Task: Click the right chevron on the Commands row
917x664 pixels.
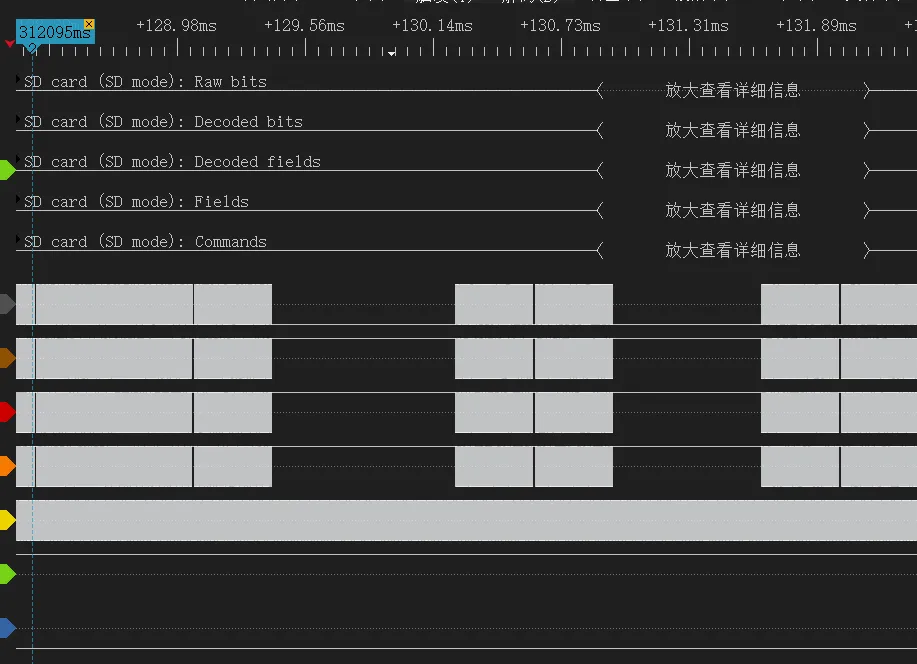Action: tap(866, 250)
